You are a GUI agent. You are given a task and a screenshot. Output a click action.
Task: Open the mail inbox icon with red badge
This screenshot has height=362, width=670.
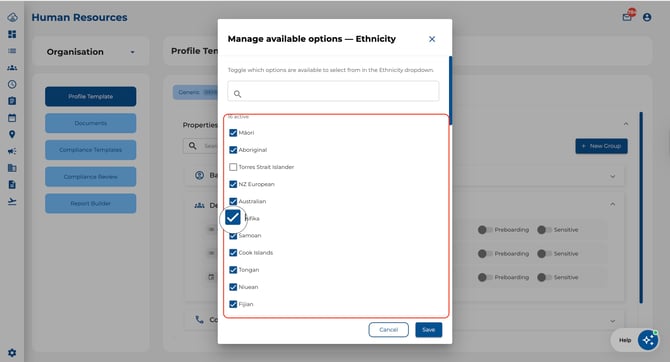pyautogui.click(x=627, y=16)
